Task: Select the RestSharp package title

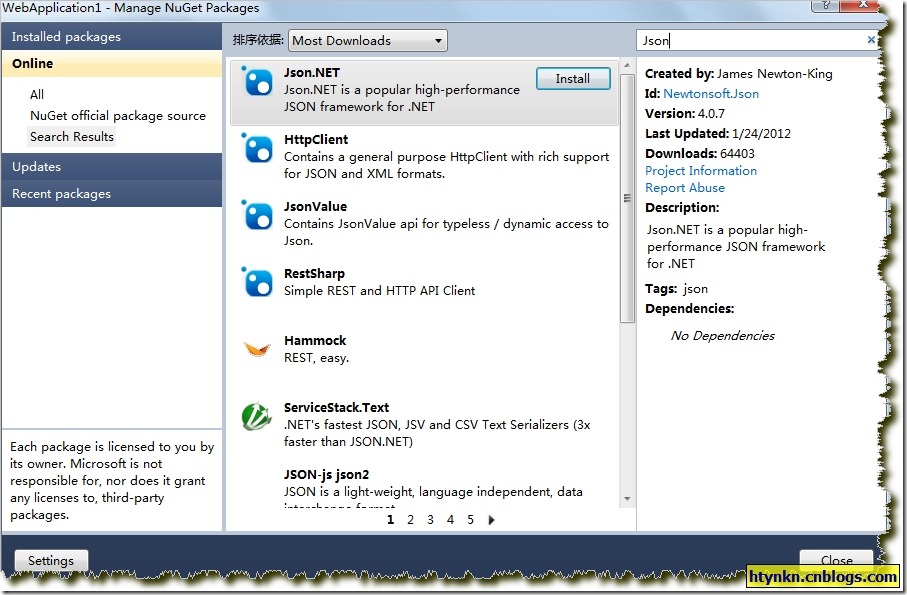Action: click(314, 274)
